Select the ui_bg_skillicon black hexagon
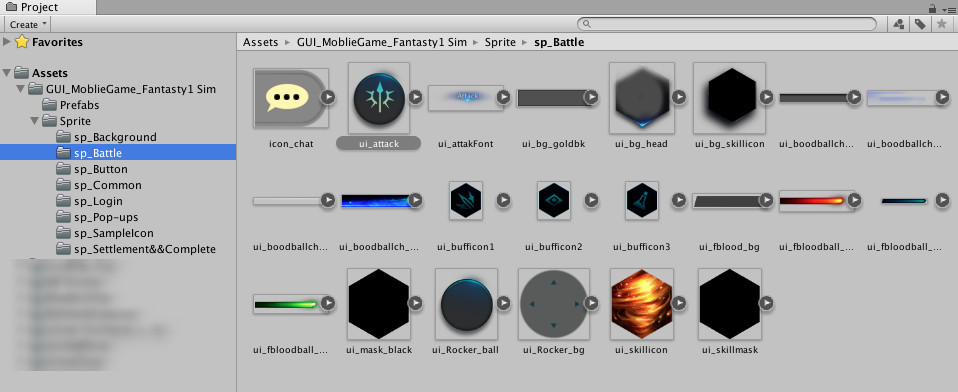 click(x=729, y=98)
